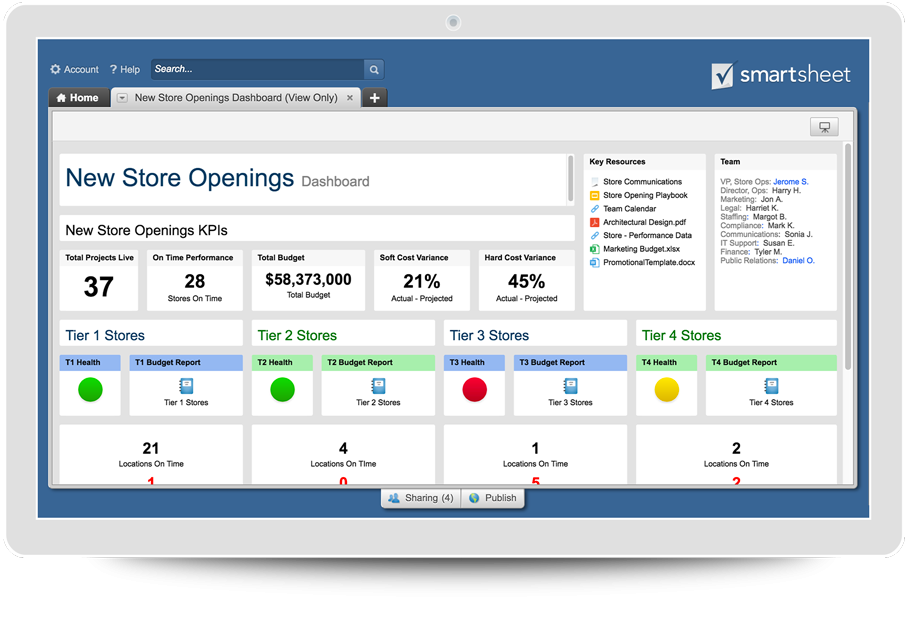Click the Marketing Budget.xlsx Excel icon

pos(594,249)
